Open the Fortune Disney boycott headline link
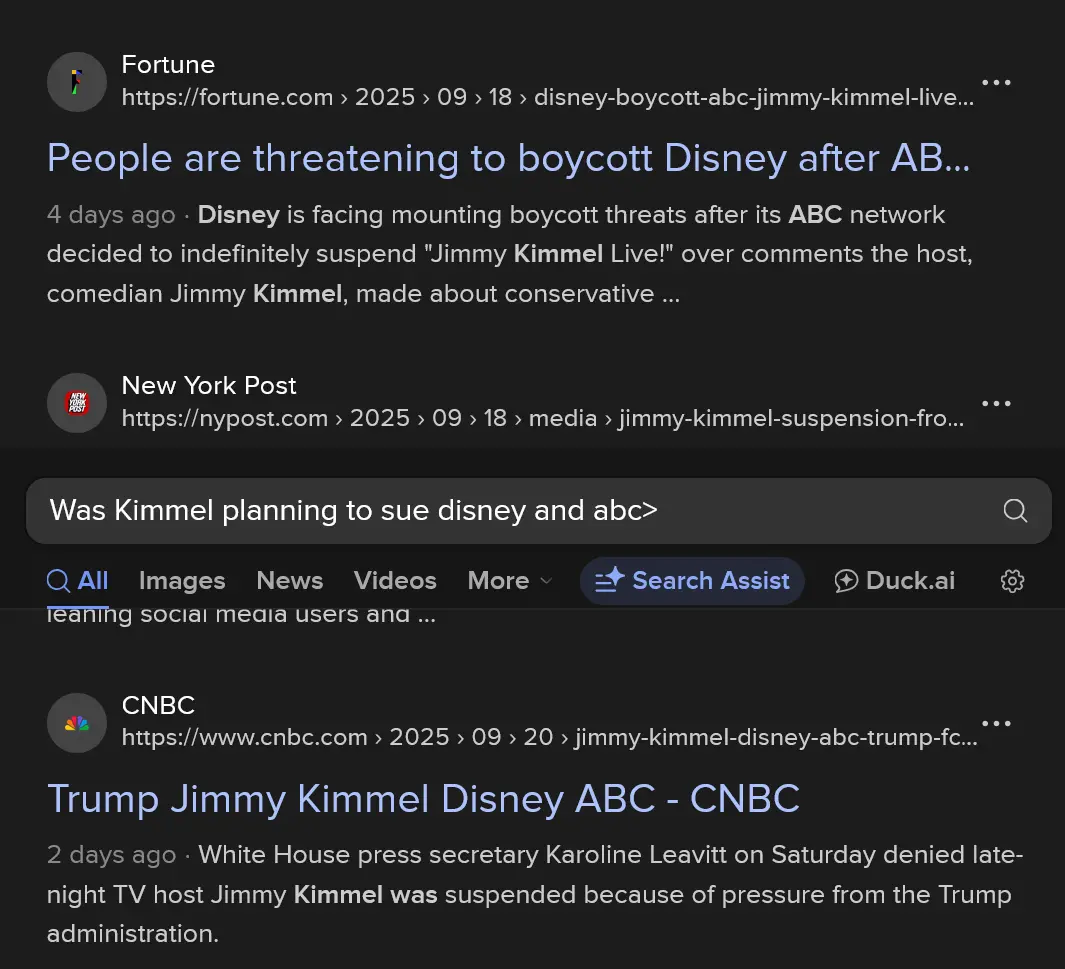Viewport: 1065px width, 969px height. (508, 158)
